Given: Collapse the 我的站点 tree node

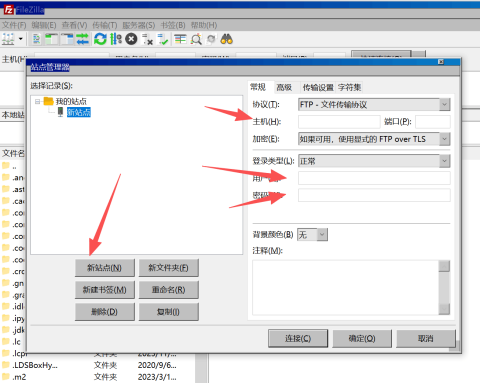Looking at the screenshot, I should click(38, 101).
